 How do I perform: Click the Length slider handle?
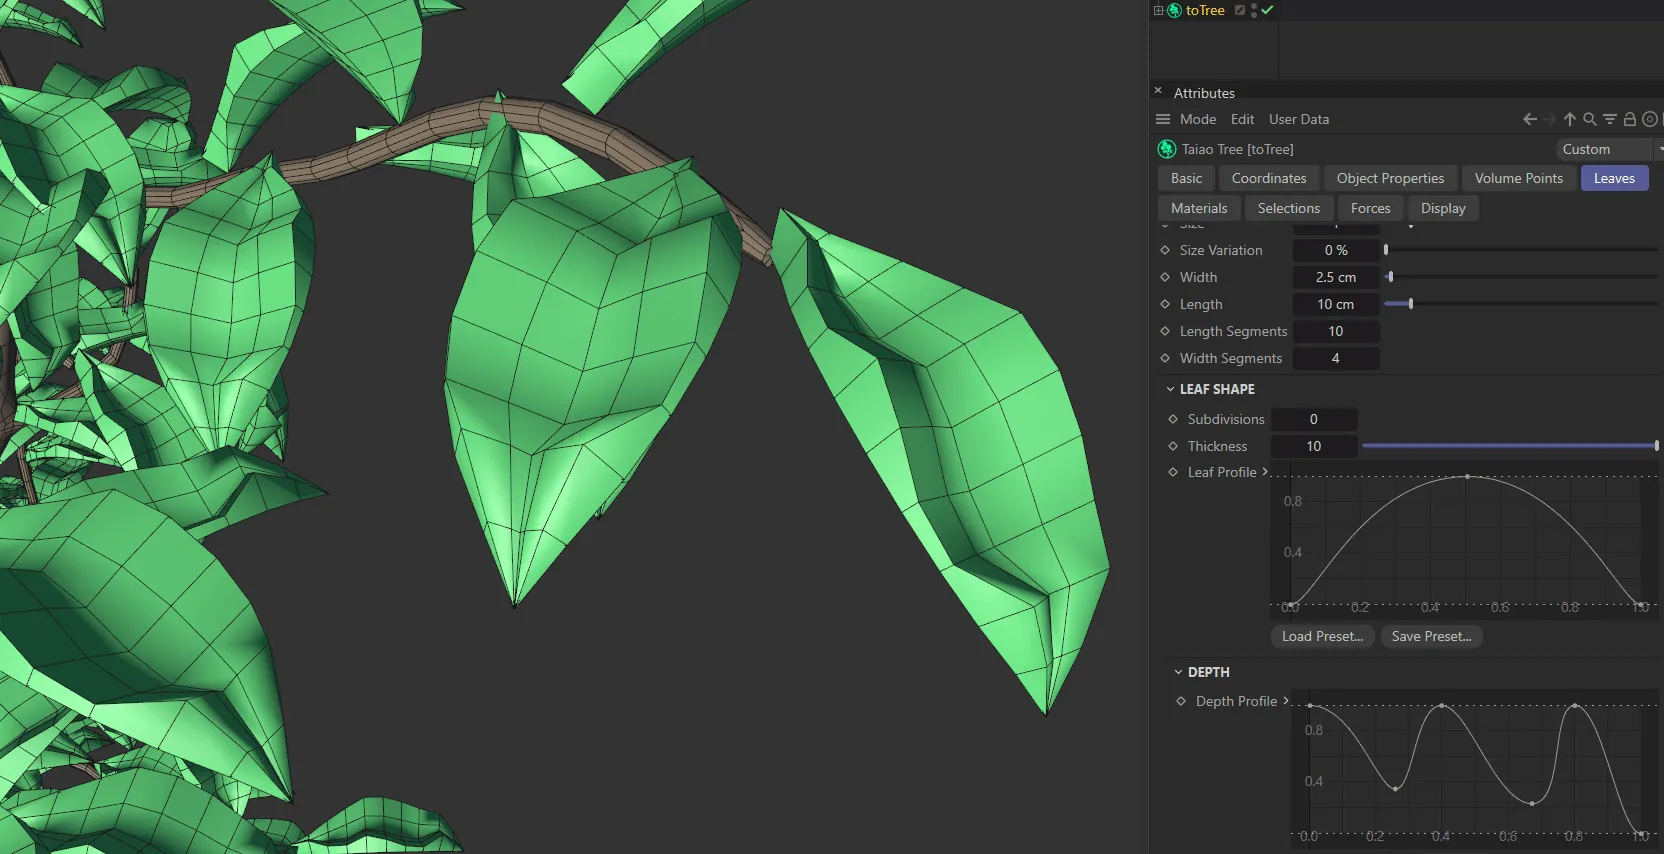click(x=1411, y=304)
